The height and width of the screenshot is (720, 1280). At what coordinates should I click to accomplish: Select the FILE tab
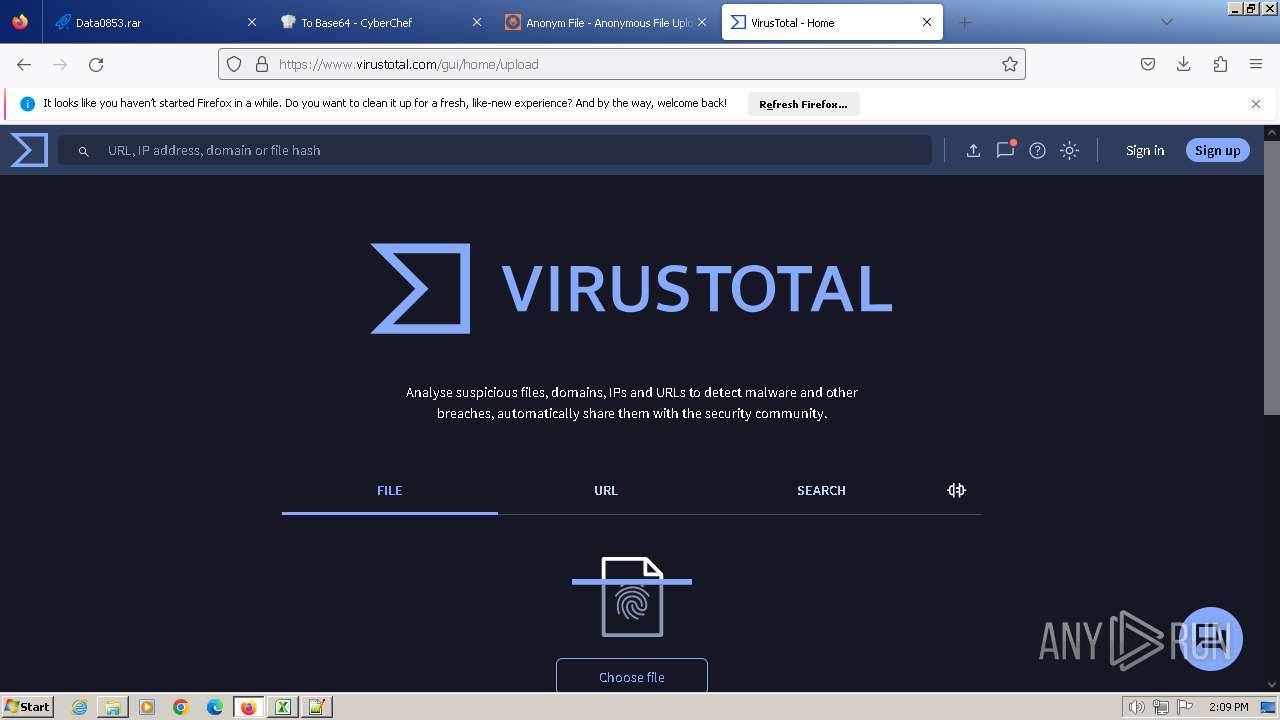click(390, 490)
